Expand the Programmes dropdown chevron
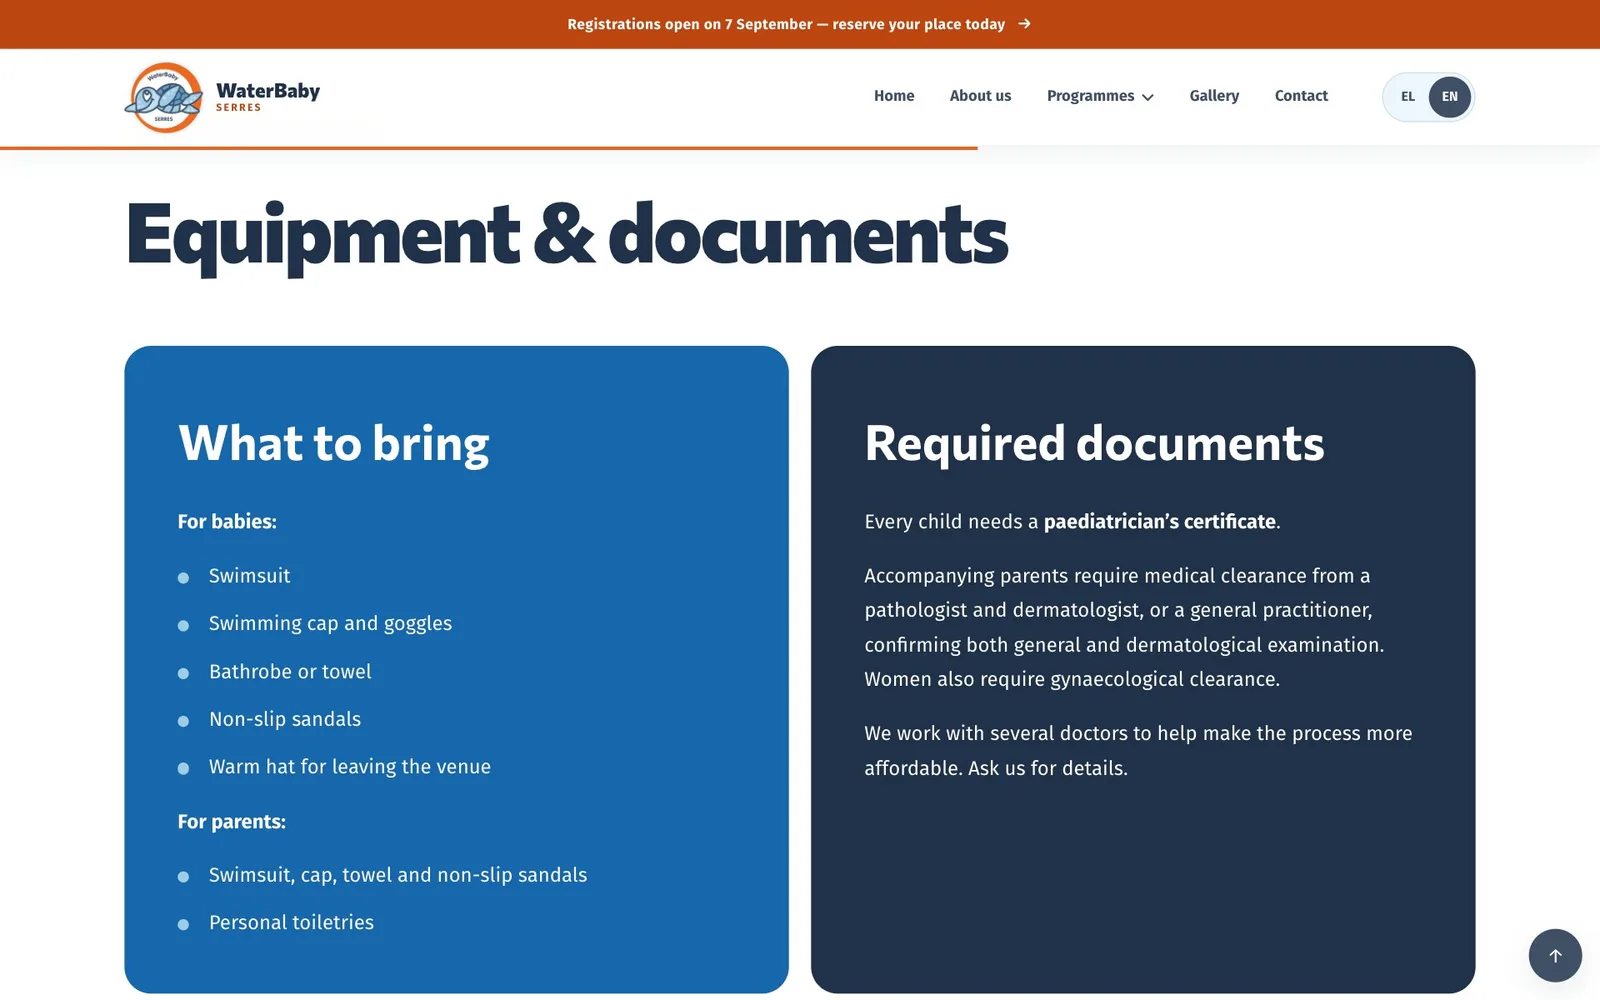 pos(1148,97)
